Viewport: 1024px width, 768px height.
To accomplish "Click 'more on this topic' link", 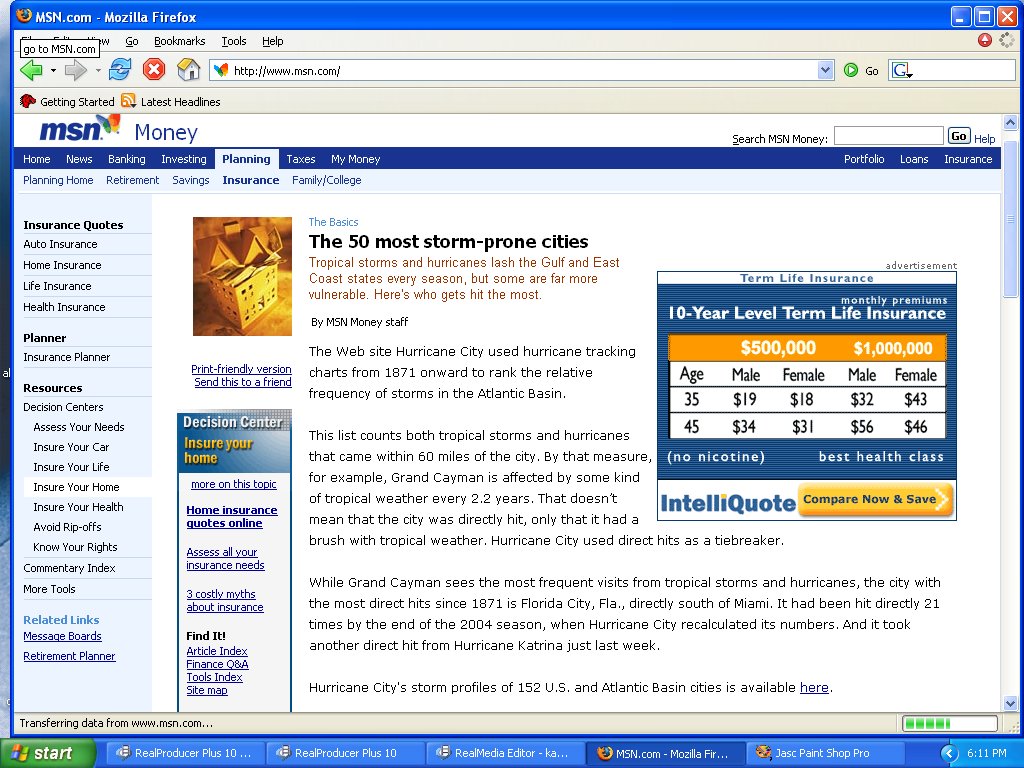I will (234, 484).
